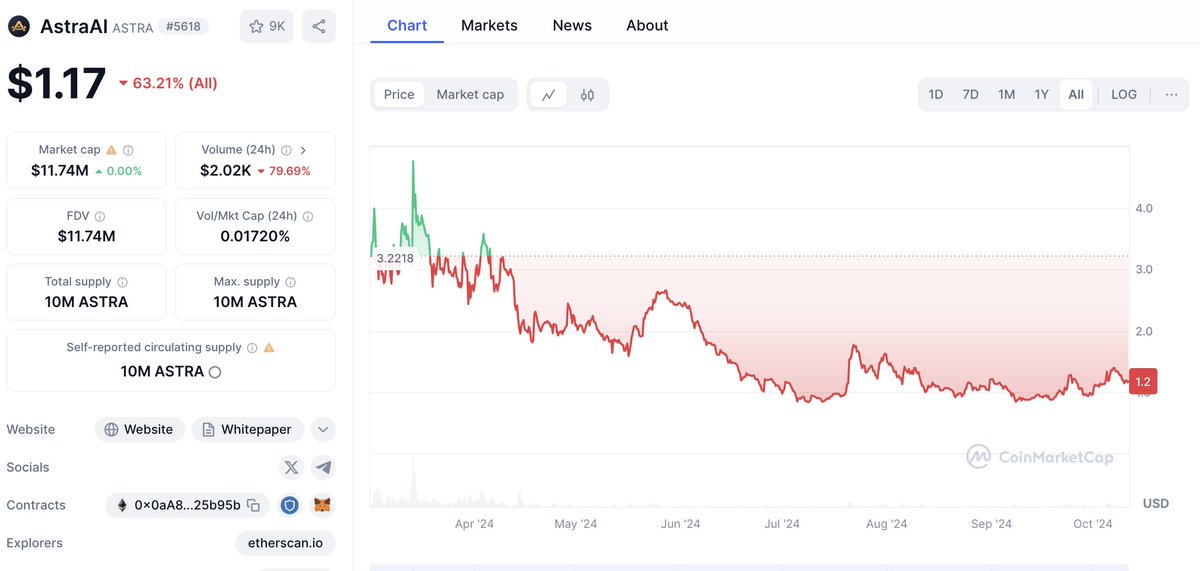Click the 0.01720% Vol/Mkt Cap value
Viewport: 1200px width, 571px height.
coord(255,237)
